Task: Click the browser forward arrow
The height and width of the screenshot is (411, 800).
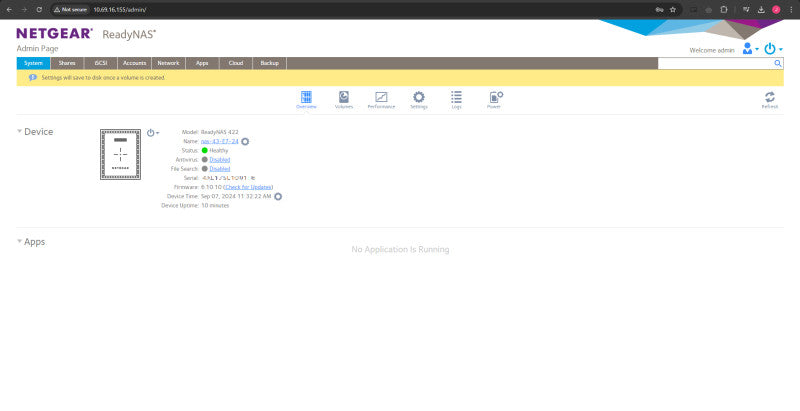Action: pyautogui.click(x=24, y=10)
